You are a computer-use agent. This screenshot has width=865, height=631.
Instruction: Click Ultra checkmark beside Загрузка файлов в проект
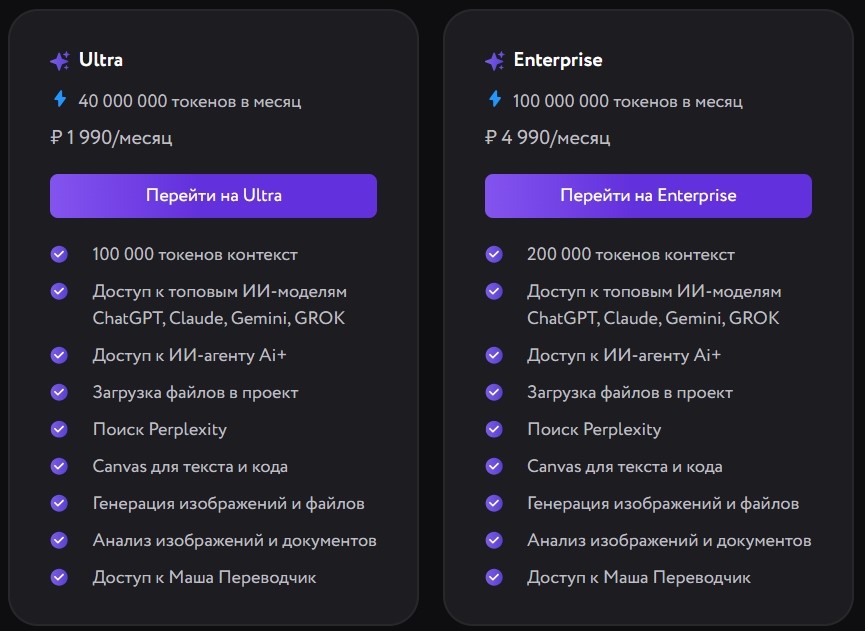pos(59,392)
